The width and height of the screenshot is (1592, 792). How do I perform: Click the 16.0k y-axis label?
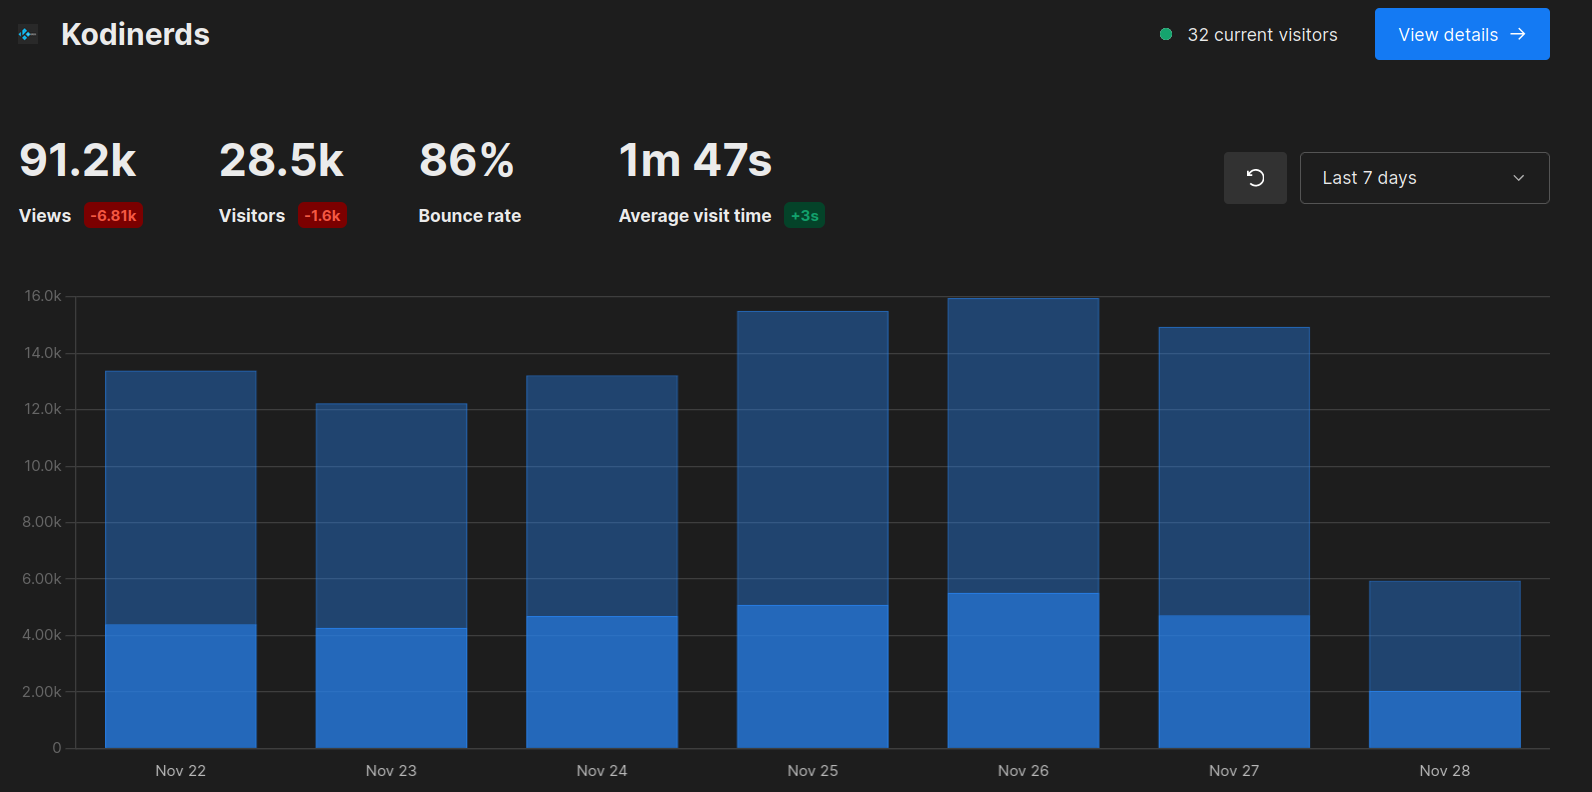pyautogui.click(x=43, y=296)
